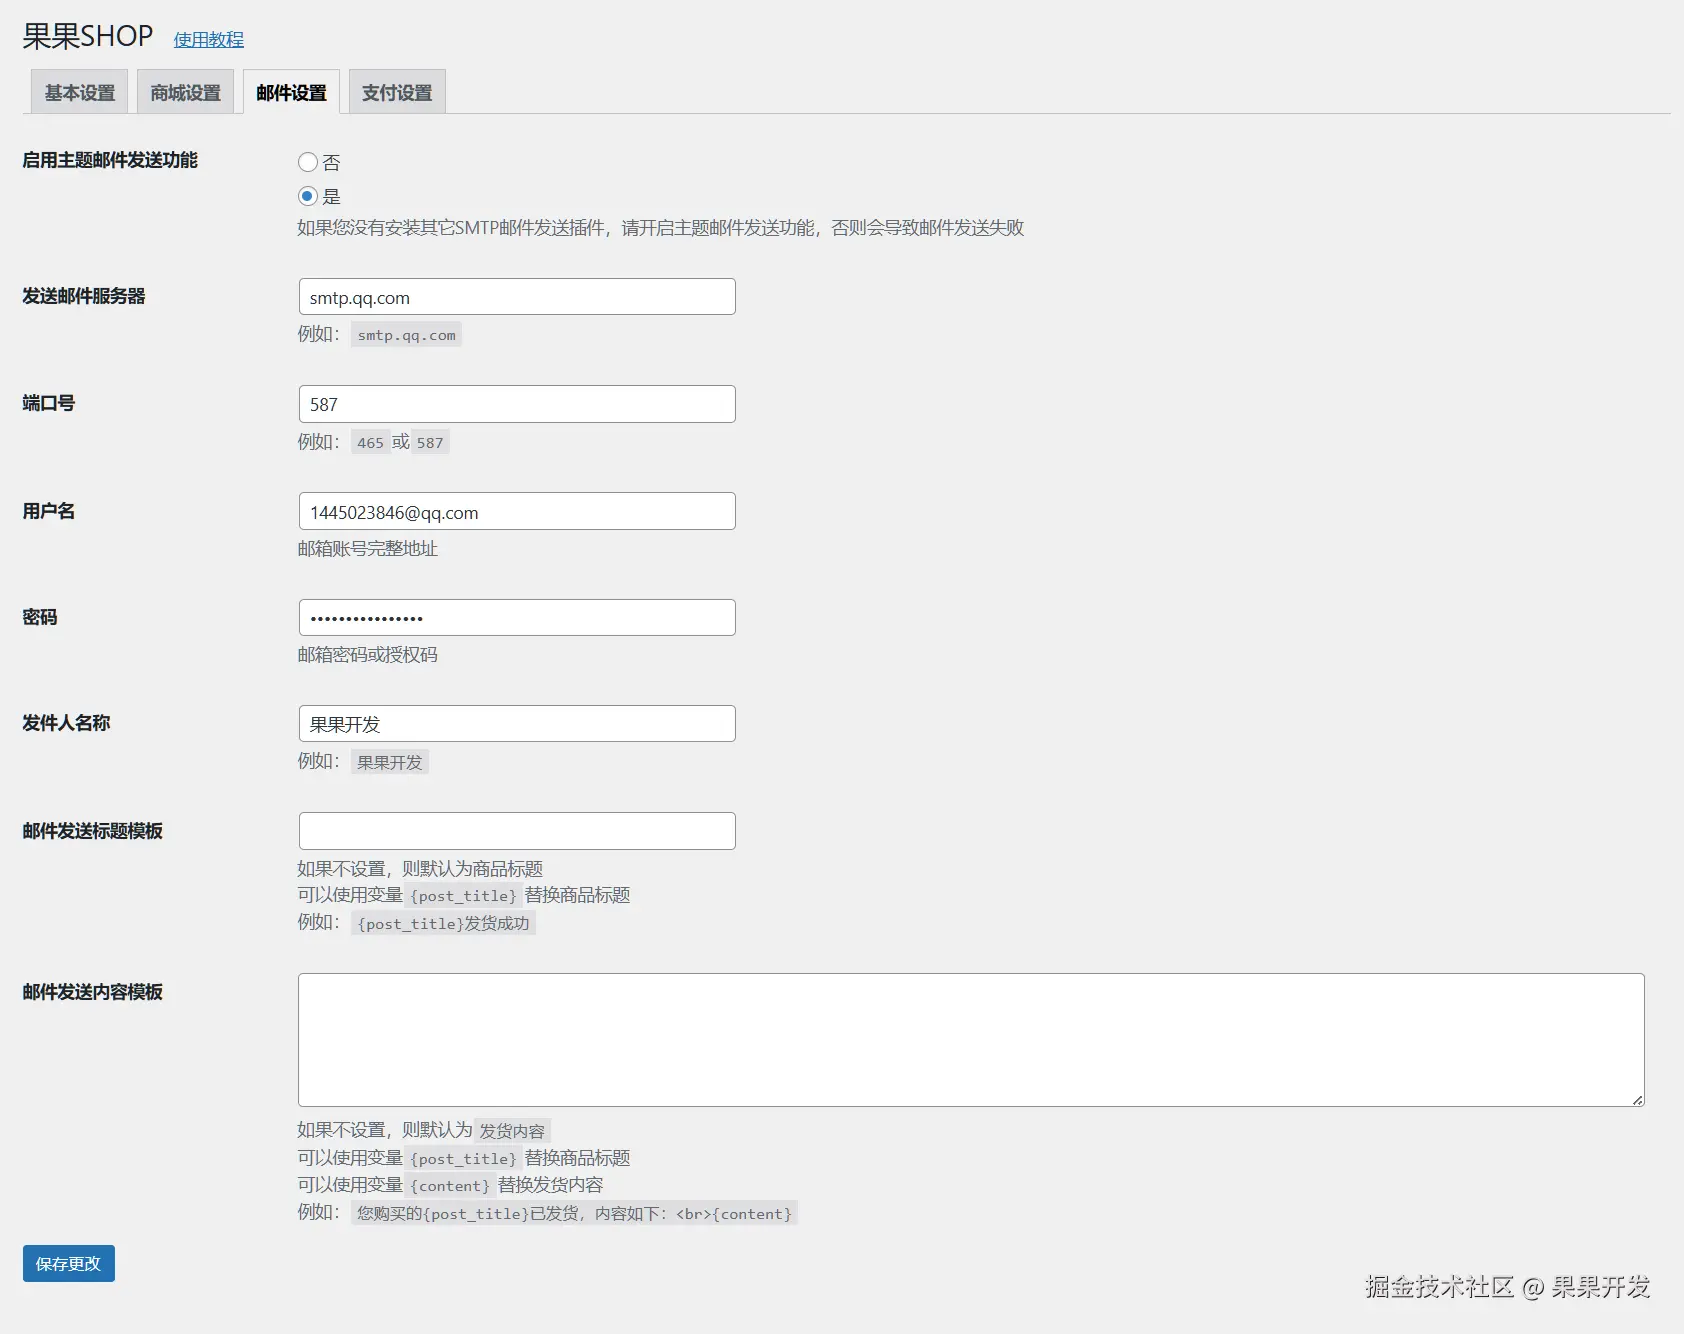Select the 是 radio button for email sending
1684x1334 pixels.
tap(308, 196)
